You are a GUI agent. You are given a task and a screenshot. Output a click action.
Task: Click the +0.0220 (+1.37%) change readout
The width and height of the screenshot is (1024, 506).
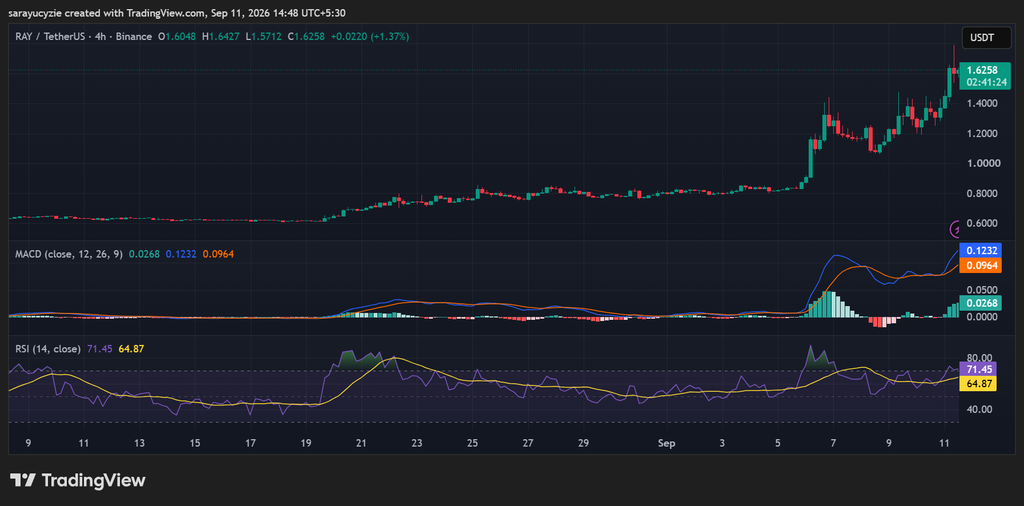[370, 37]
